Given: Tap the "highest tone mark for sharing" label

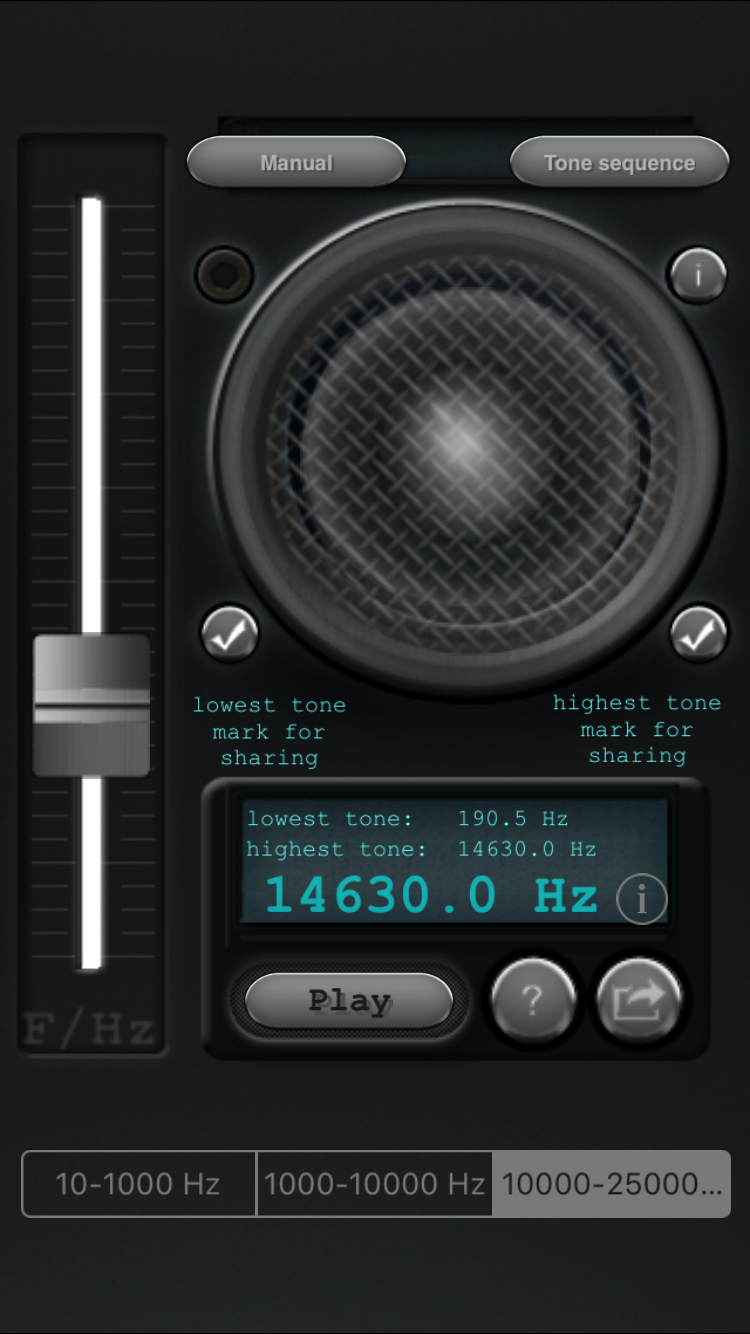Looking at the screenshot, I should point(637,729).
